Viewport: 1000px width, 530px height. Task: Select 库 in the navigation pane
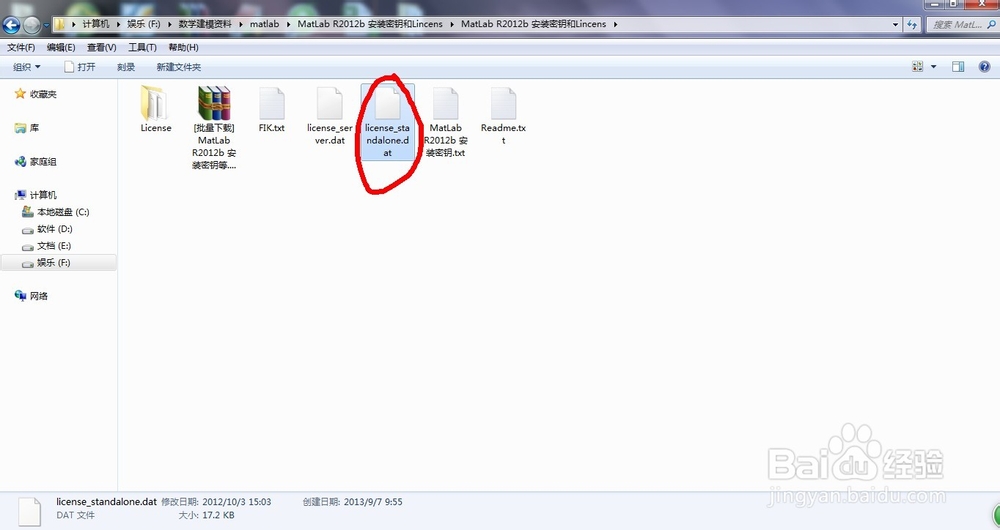point(34,128)
